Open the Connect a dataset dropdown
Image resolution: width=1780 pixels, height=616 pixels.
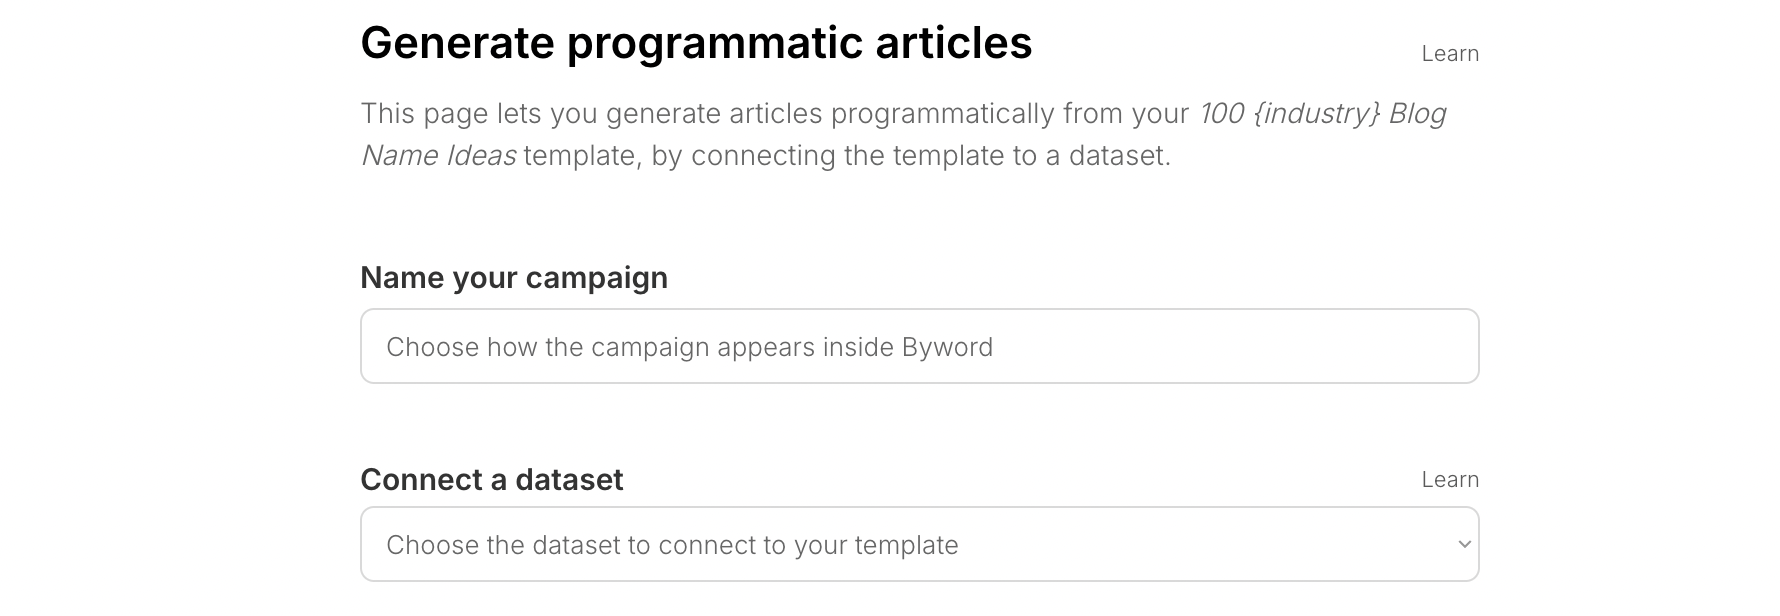[919, 544]
